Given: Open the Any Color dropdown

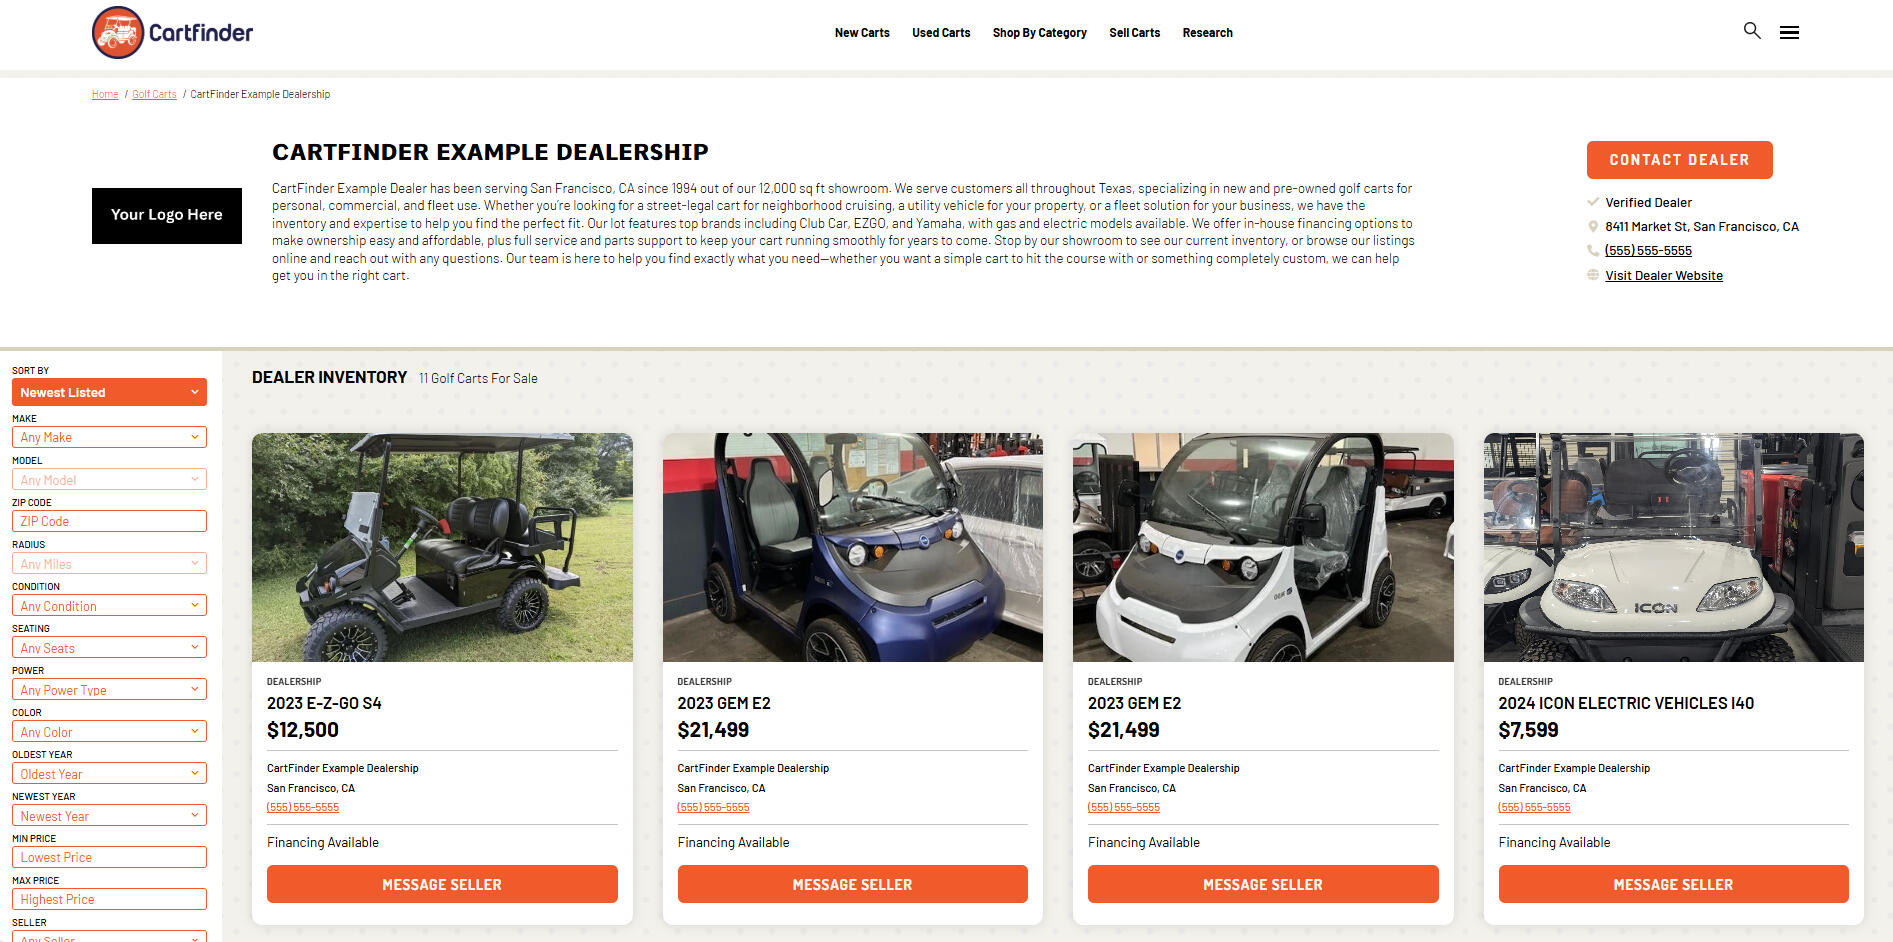Looking at the screenshot, I should coord(109,732).
